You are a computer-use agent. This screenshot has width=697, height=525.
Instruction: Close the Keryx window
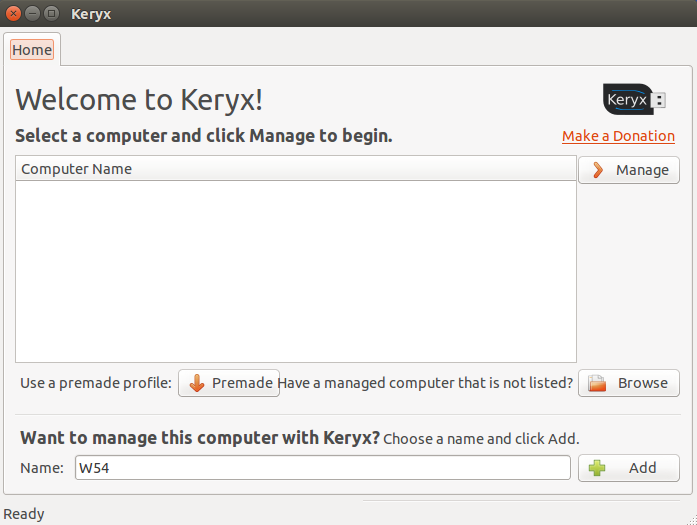(13, 14)
